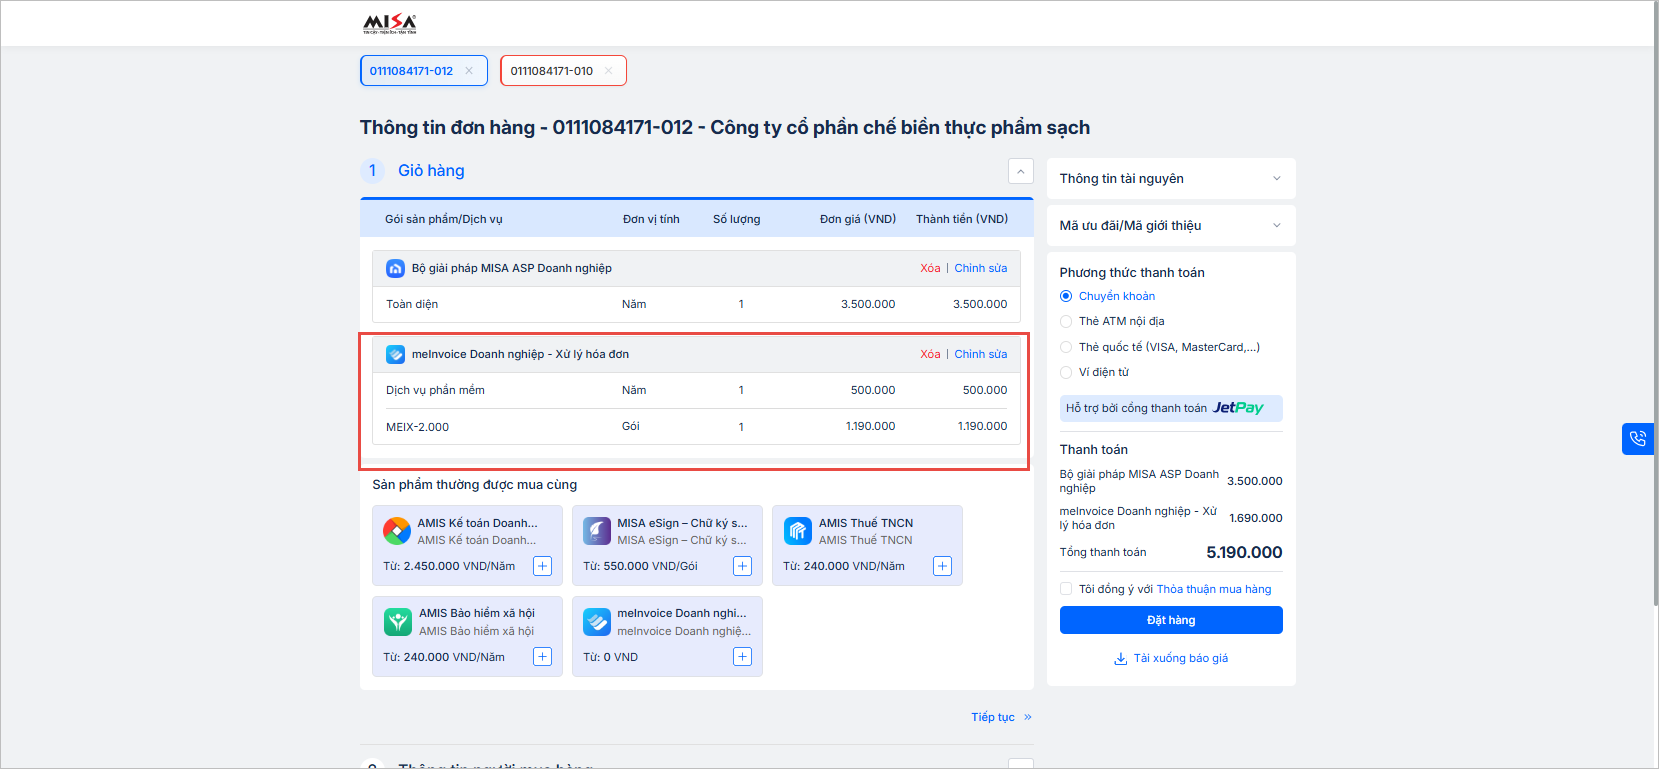1659x769 pixels.
Task: Click the Gói sản phẩm/Dịch vụ column header
Action: [x=444, y=219]
